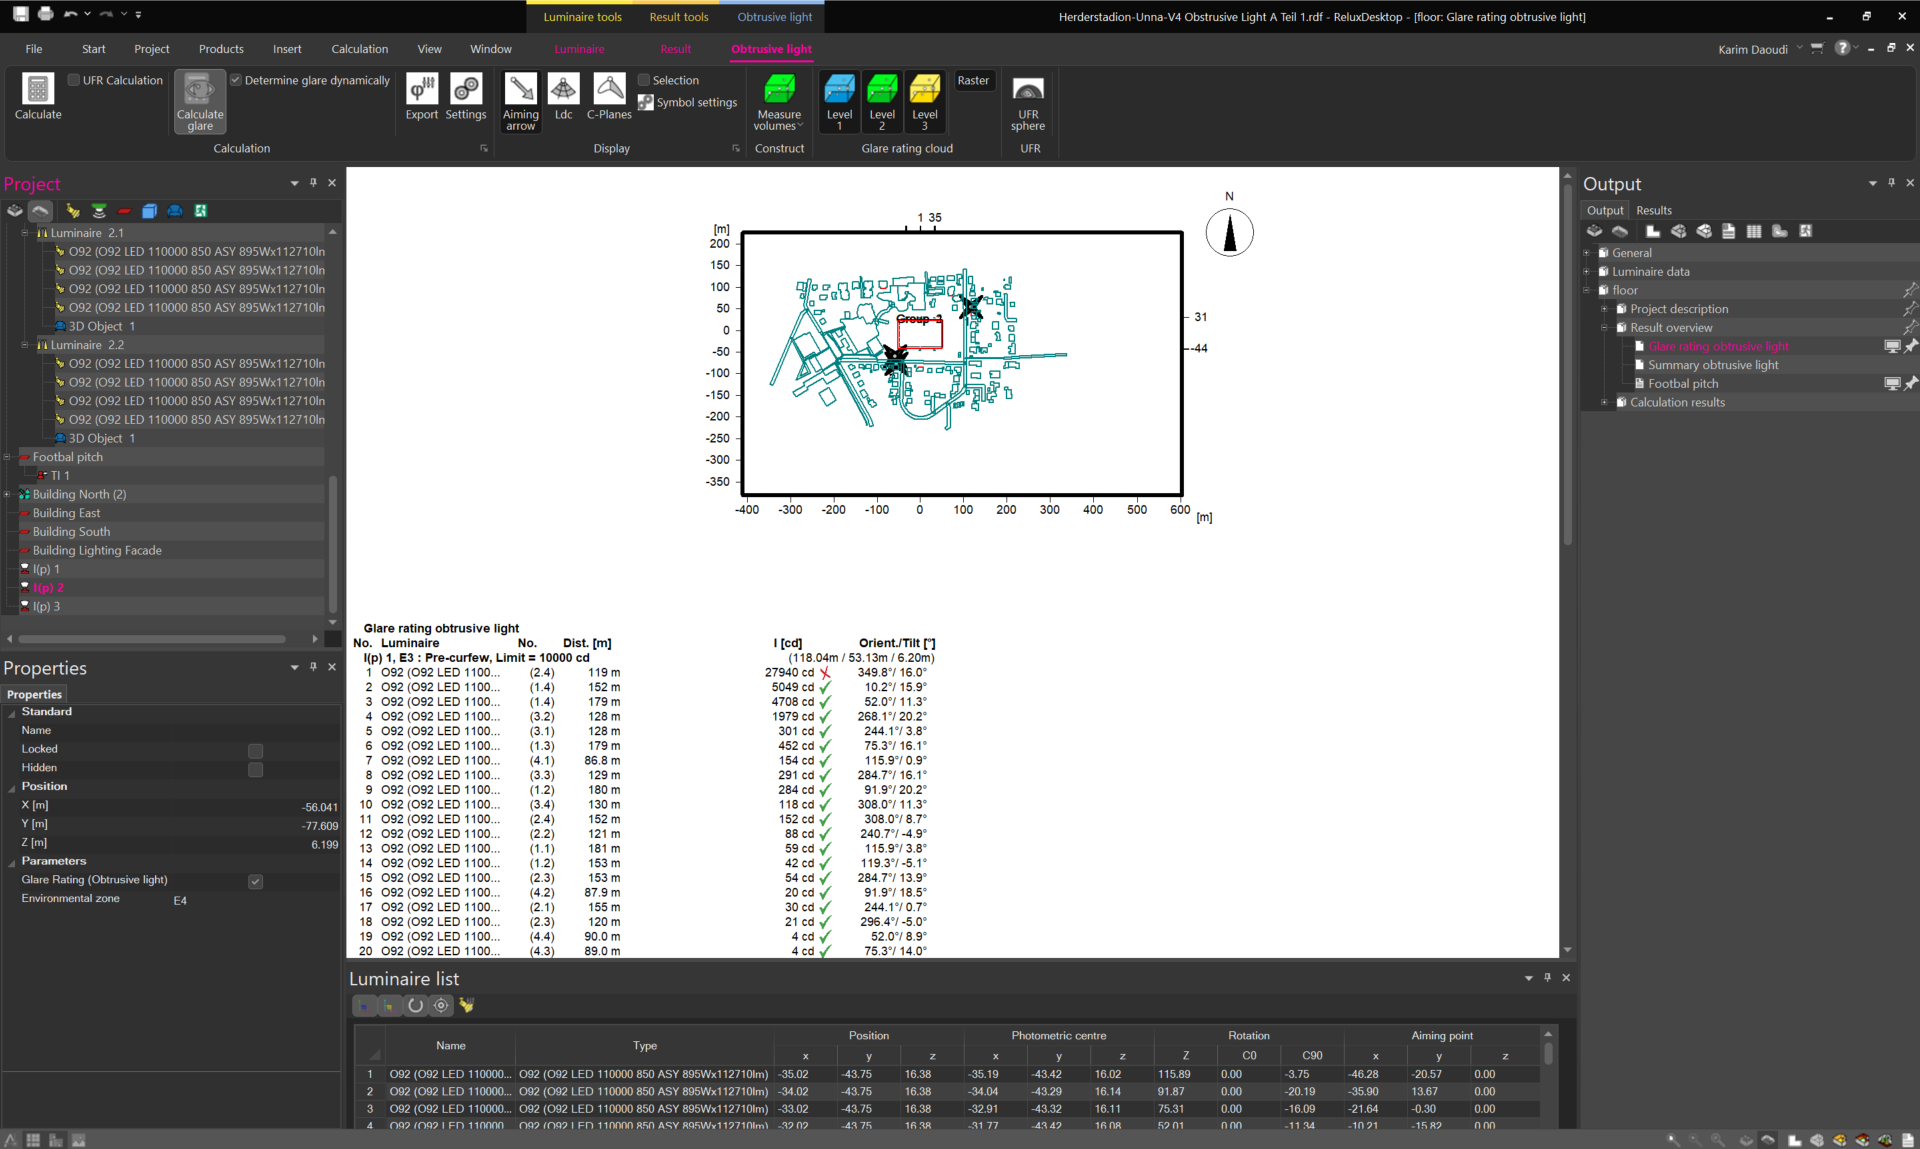
Task: Toggle Glare Rating (Obtrusive light) checkbox
Action: click(x=256, y=881)
